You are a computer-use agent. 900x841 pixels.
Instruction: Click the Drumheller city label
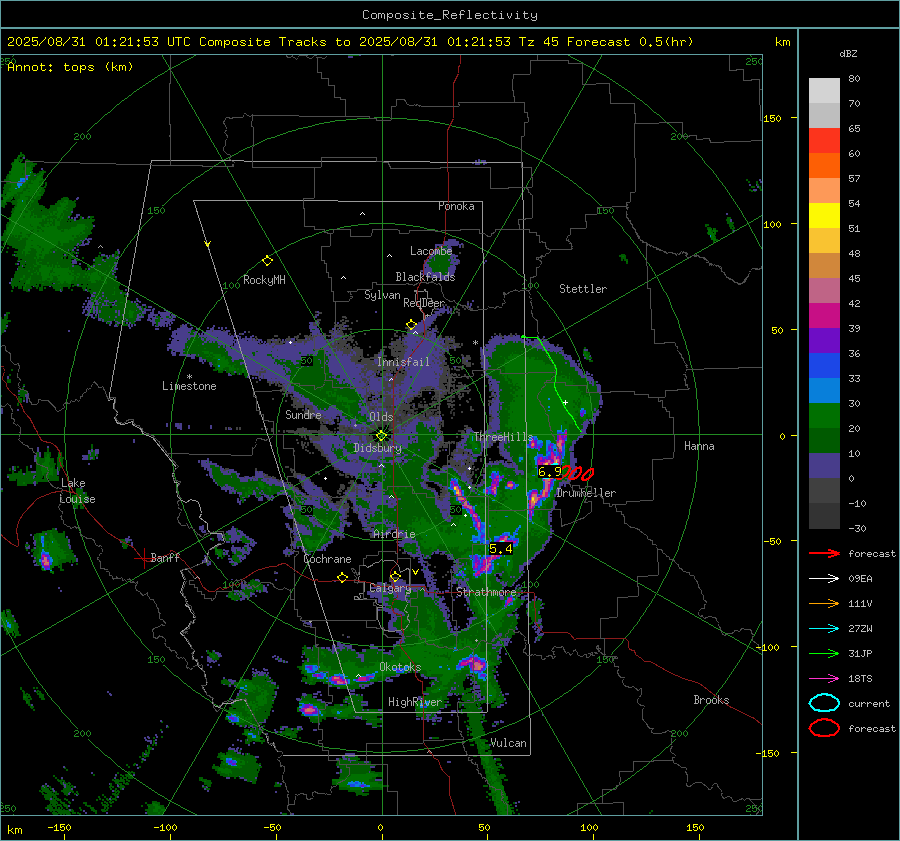point(586,493)
